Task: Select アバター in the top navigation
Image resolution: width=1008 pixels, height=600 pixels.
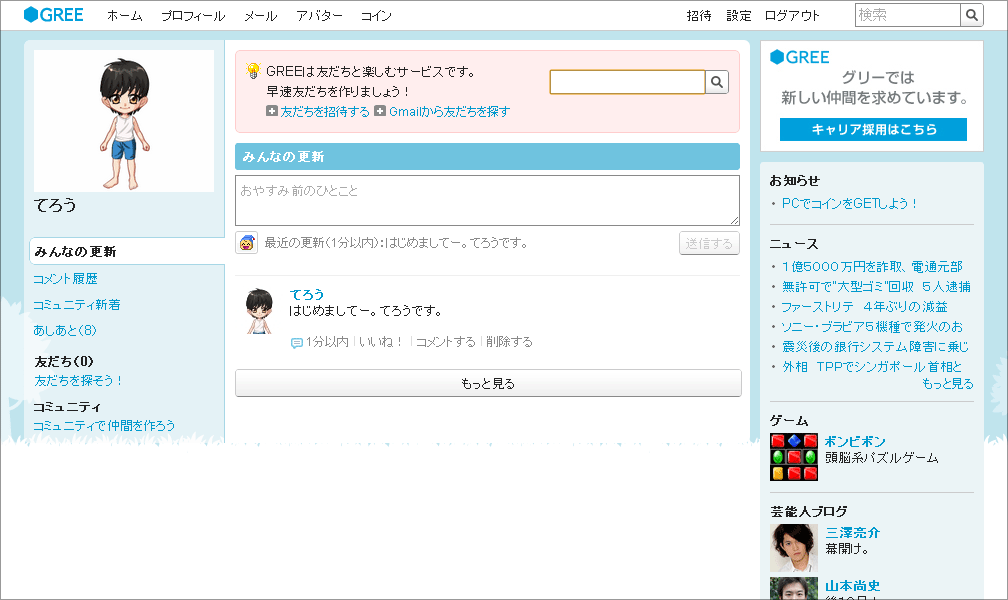Action: pyautogui.click(x=319, y=15)
